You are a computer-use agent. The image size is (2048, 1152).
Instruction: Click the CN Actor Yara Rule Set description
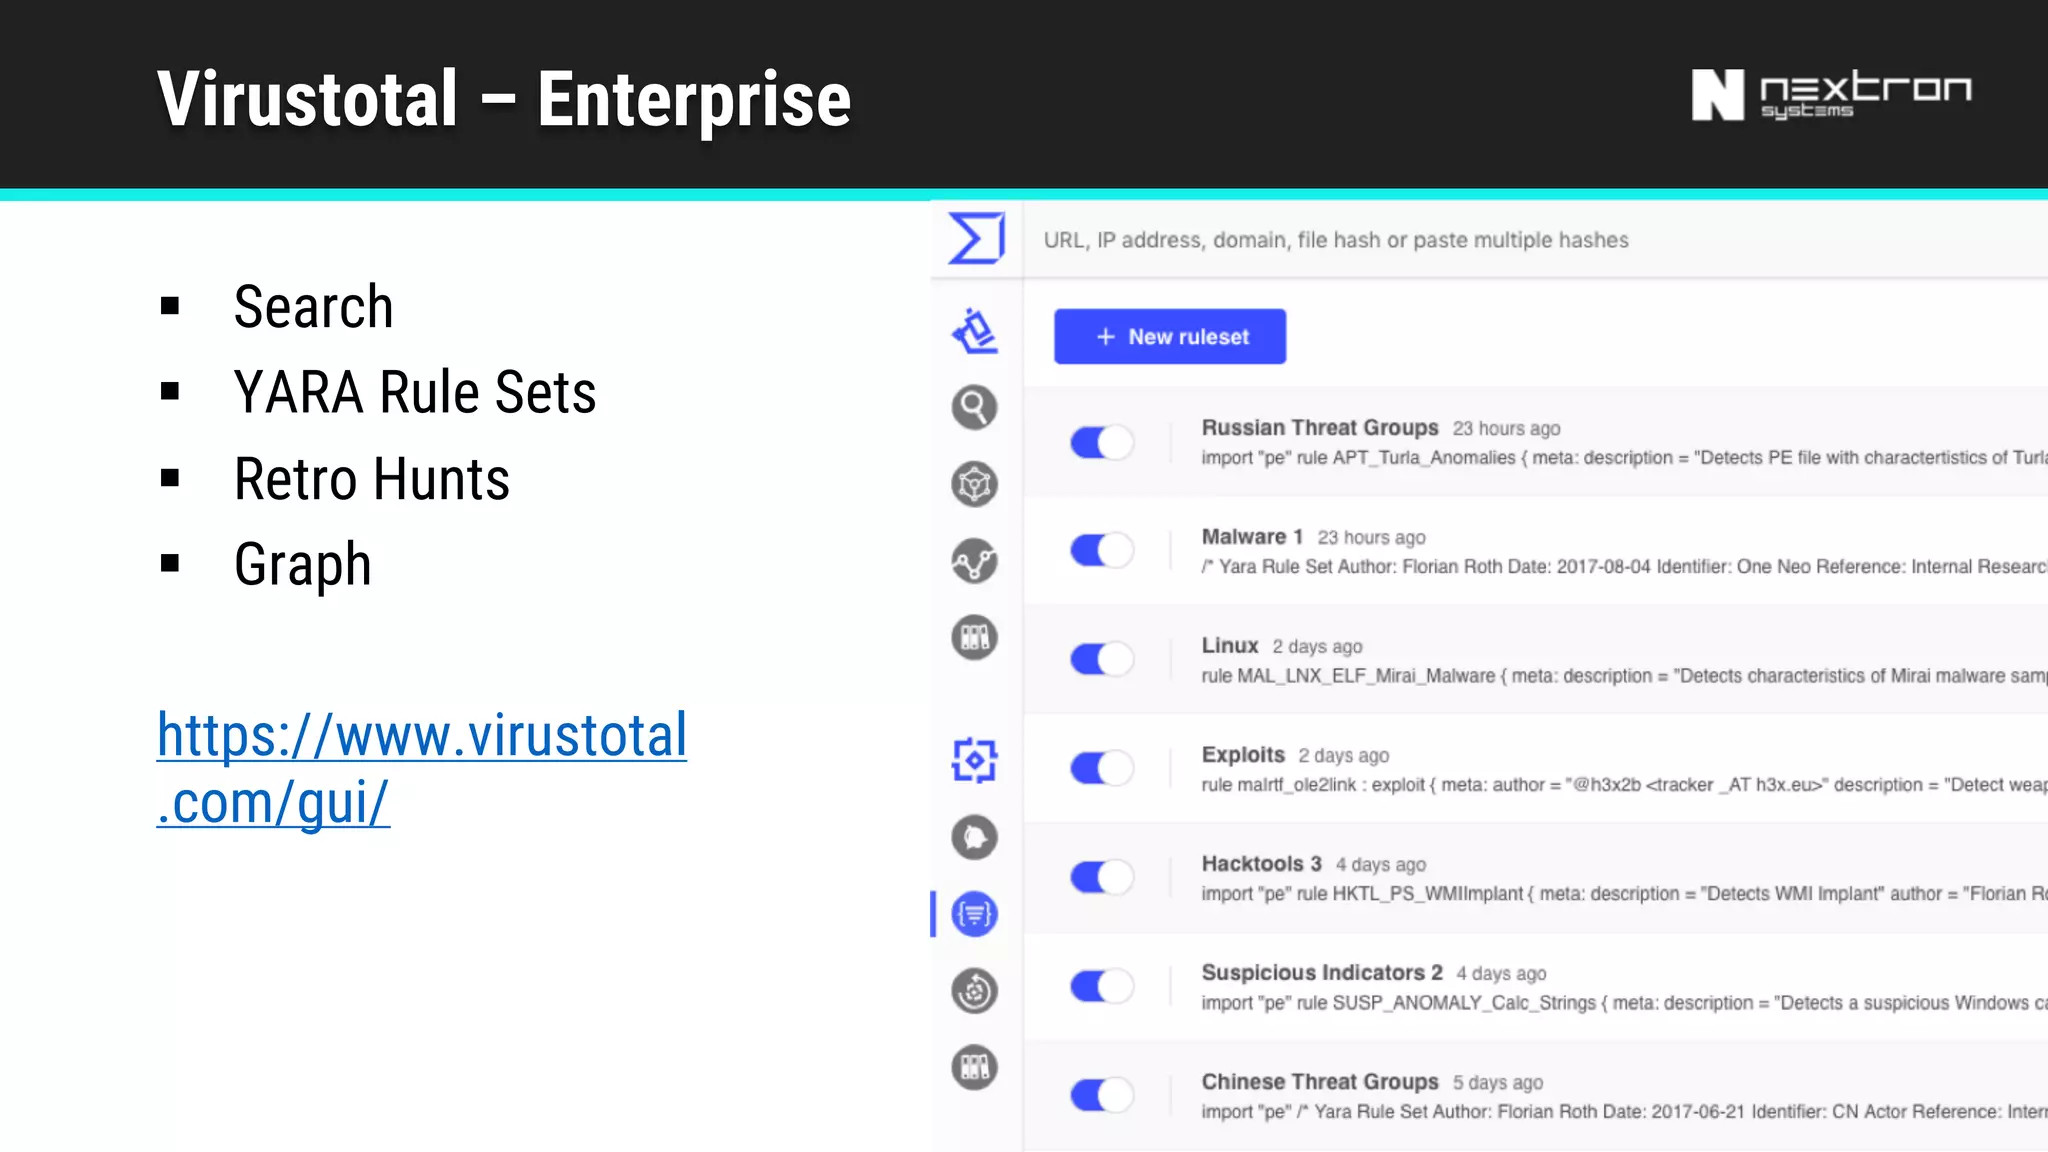[x=1624, y=1112]
